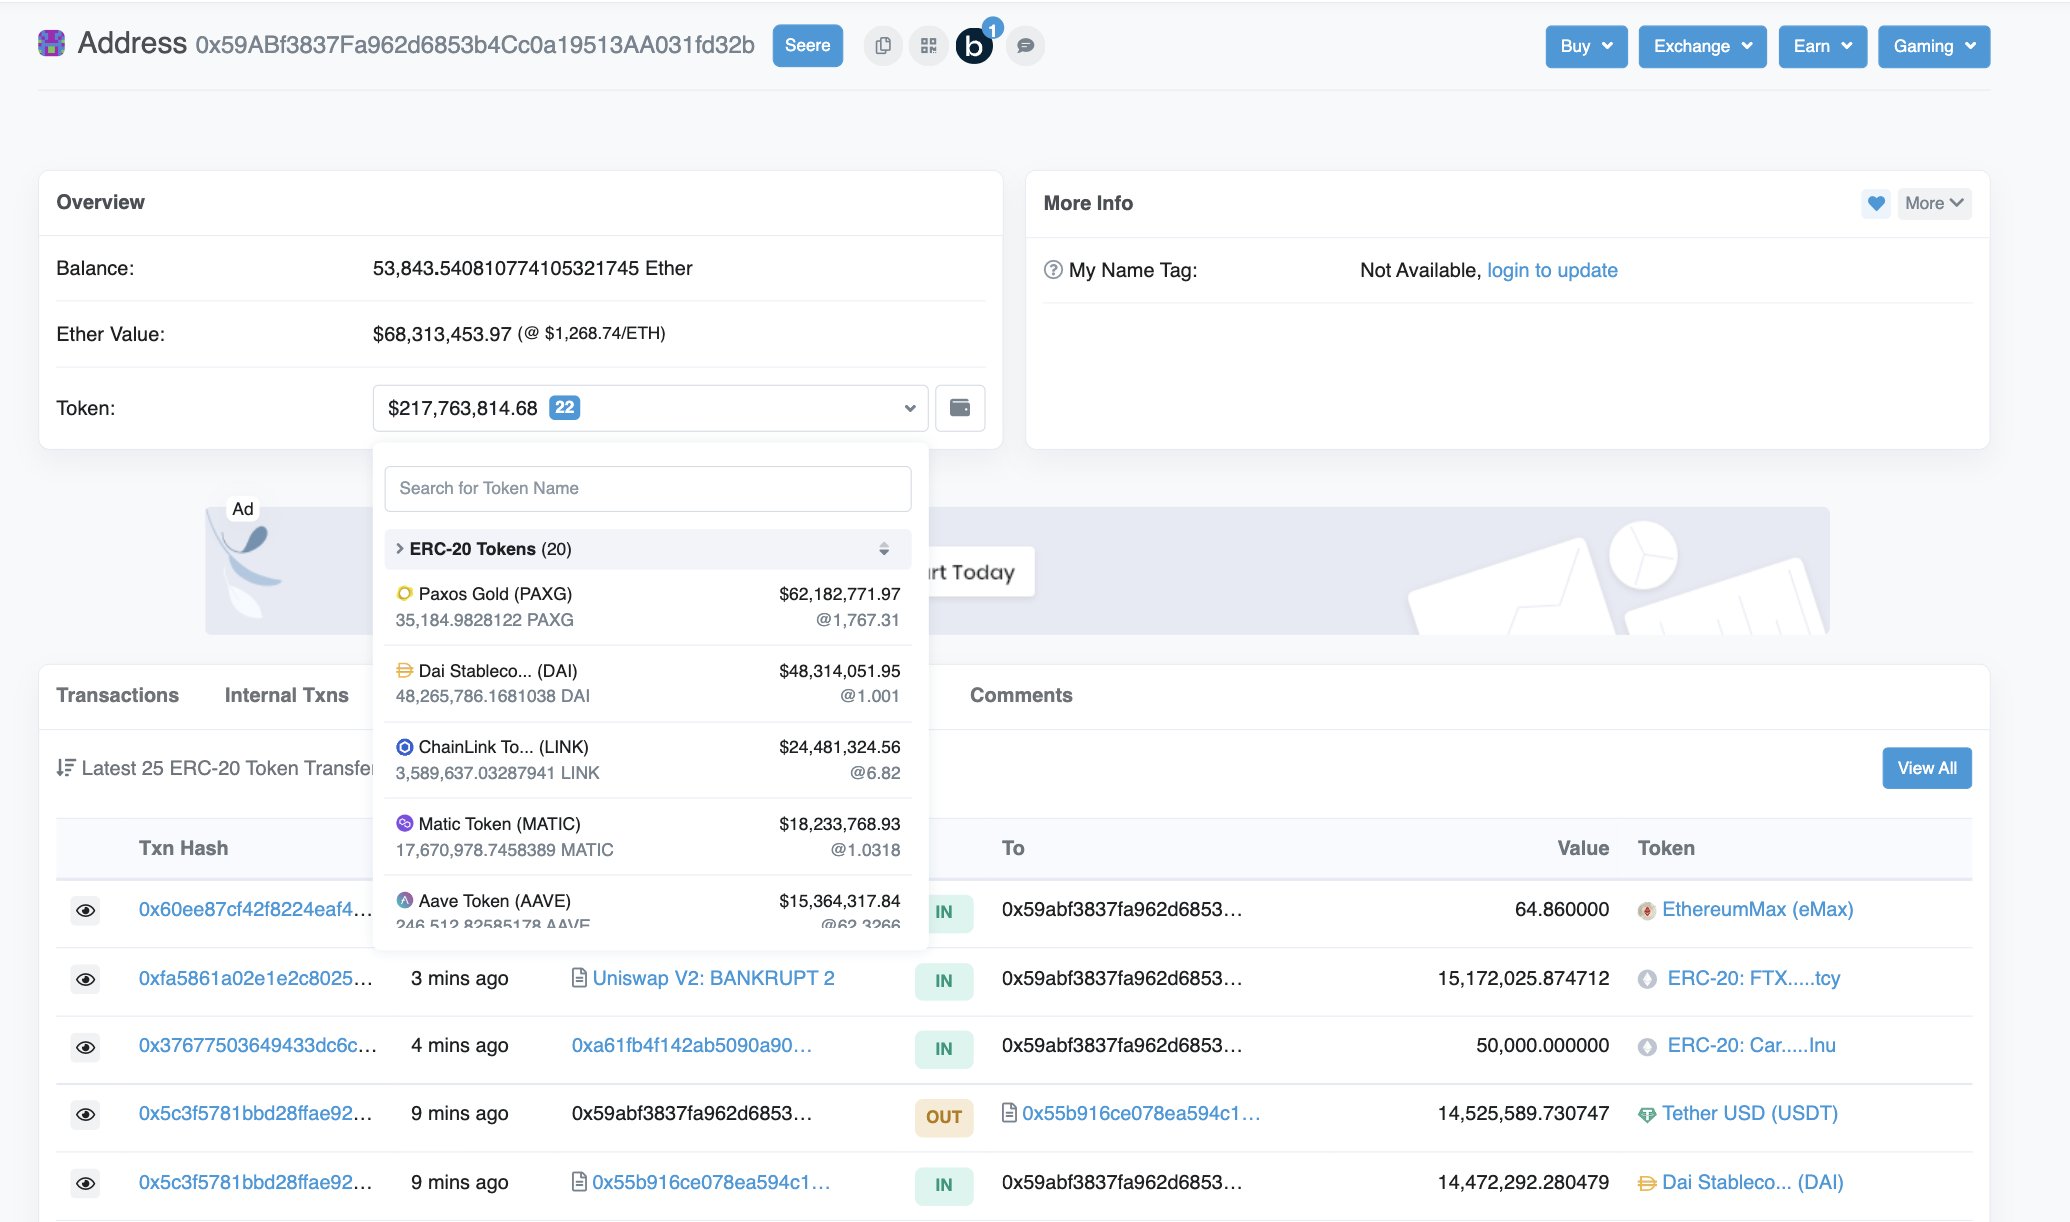The width and height of the screenshot is (2070, 1222).
Task: Show the address QR code icon
Action: click(x=929, y=46)
